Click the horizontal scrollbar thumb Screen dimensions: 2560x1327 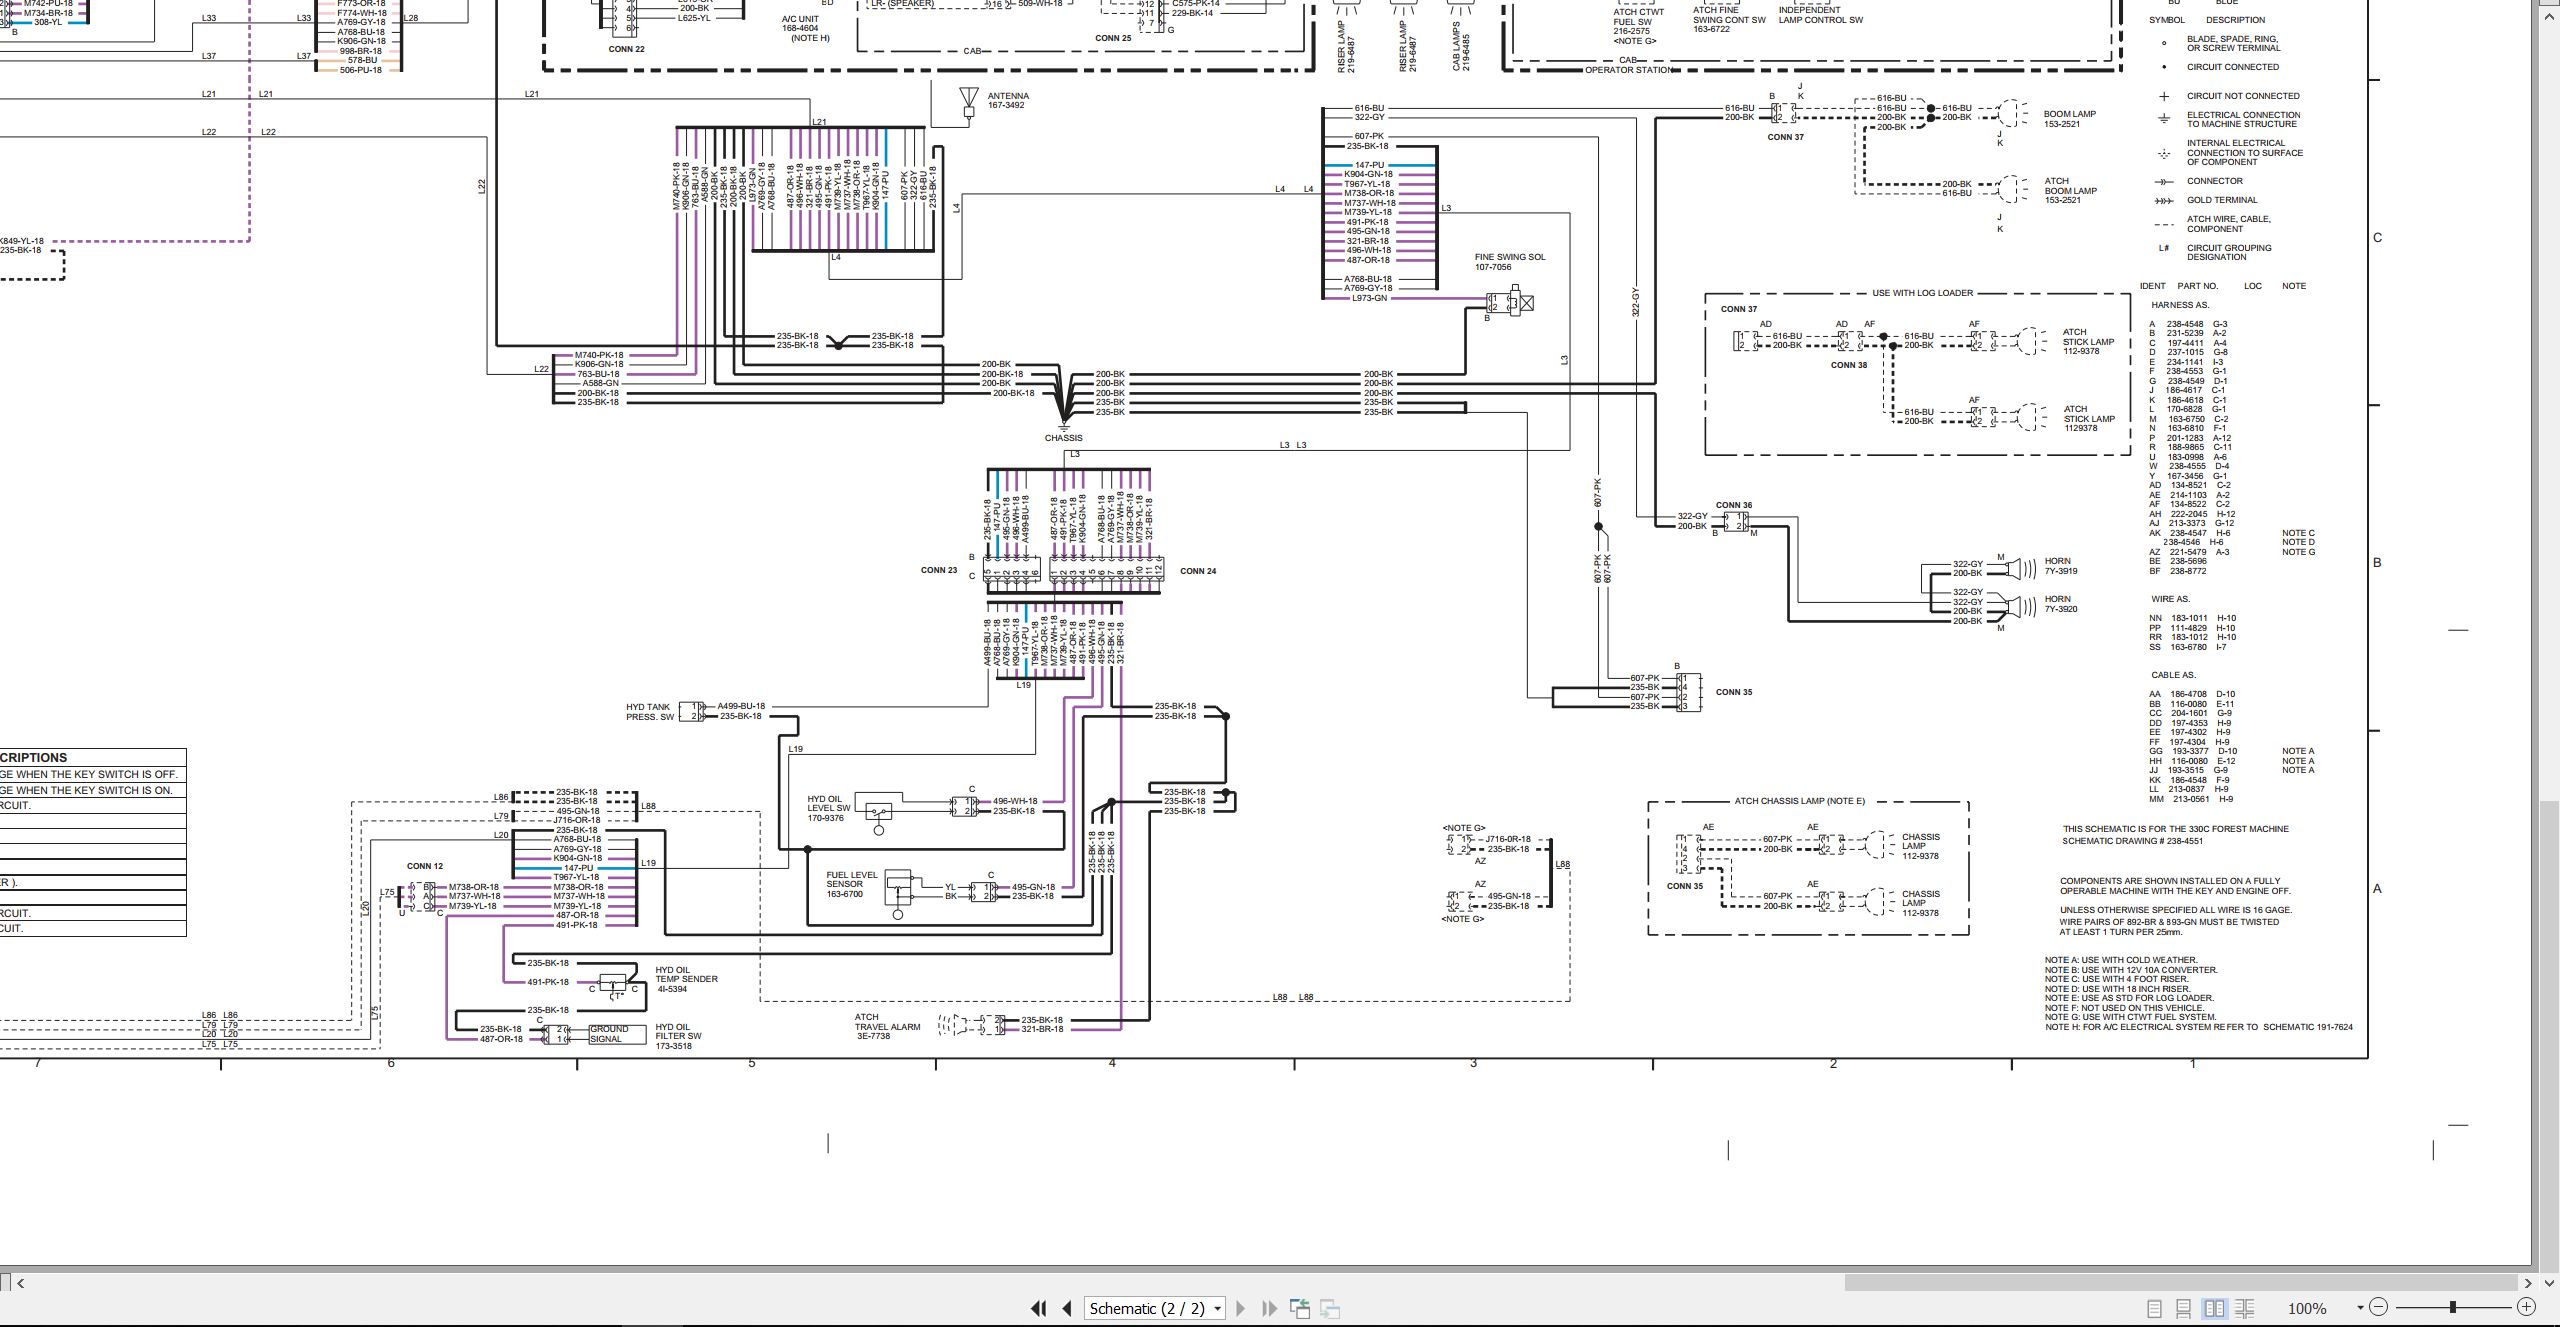[2181, 1282]
